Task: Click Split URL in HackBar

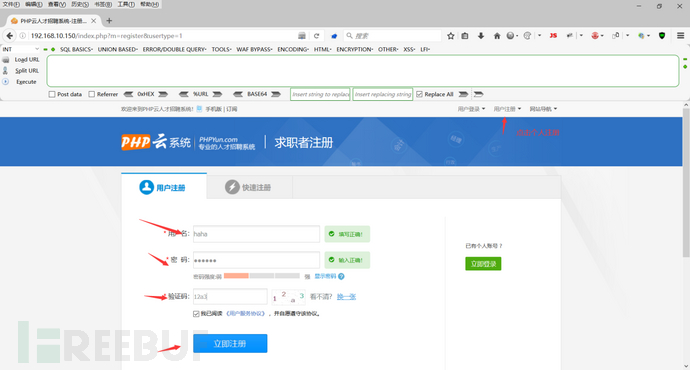Action: 27,70
